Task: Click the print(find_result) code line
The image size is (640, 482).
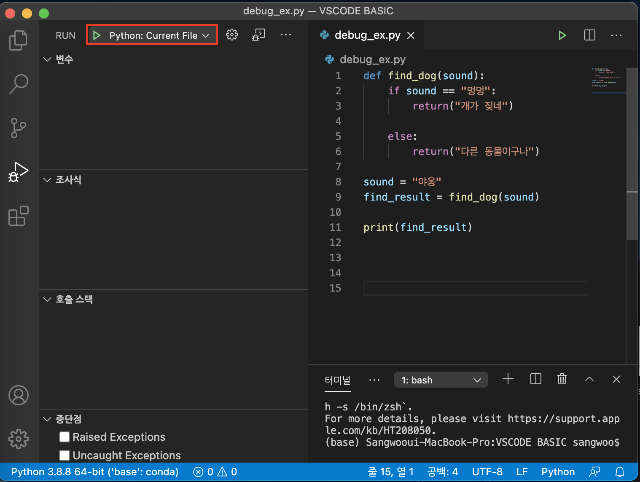Action: click(417, 227)
